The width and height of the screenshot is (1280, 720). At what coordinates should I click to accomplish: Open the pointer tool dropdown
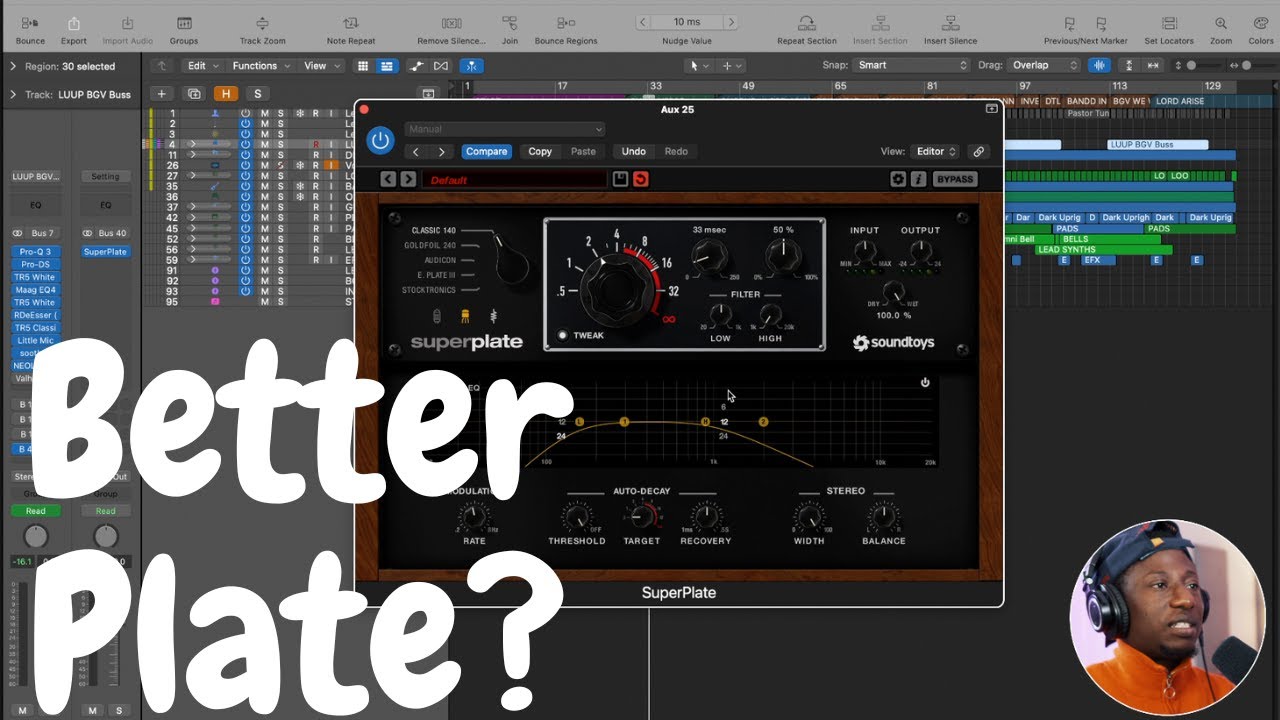pyautogui.click(x=698, y=65)
